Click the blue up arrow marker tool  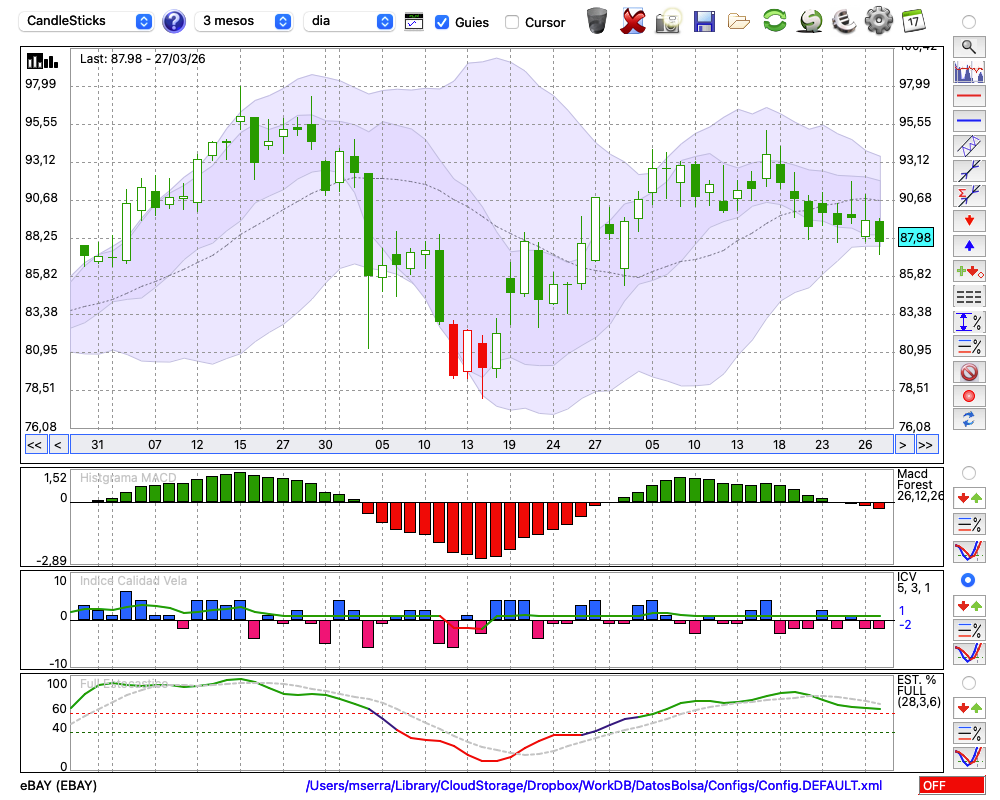click(969, 246)
